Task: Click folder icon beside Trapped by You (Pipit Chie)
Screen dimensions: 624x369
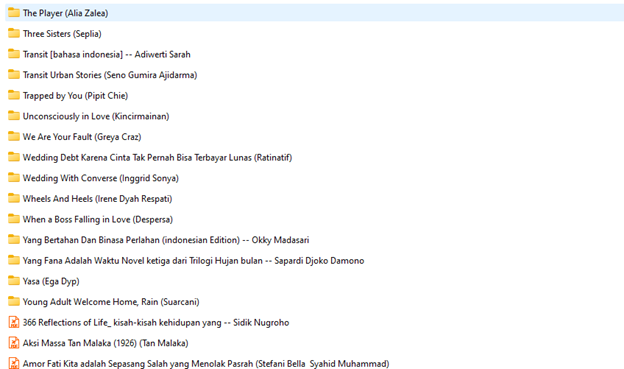Action: [x=14, y=95]
